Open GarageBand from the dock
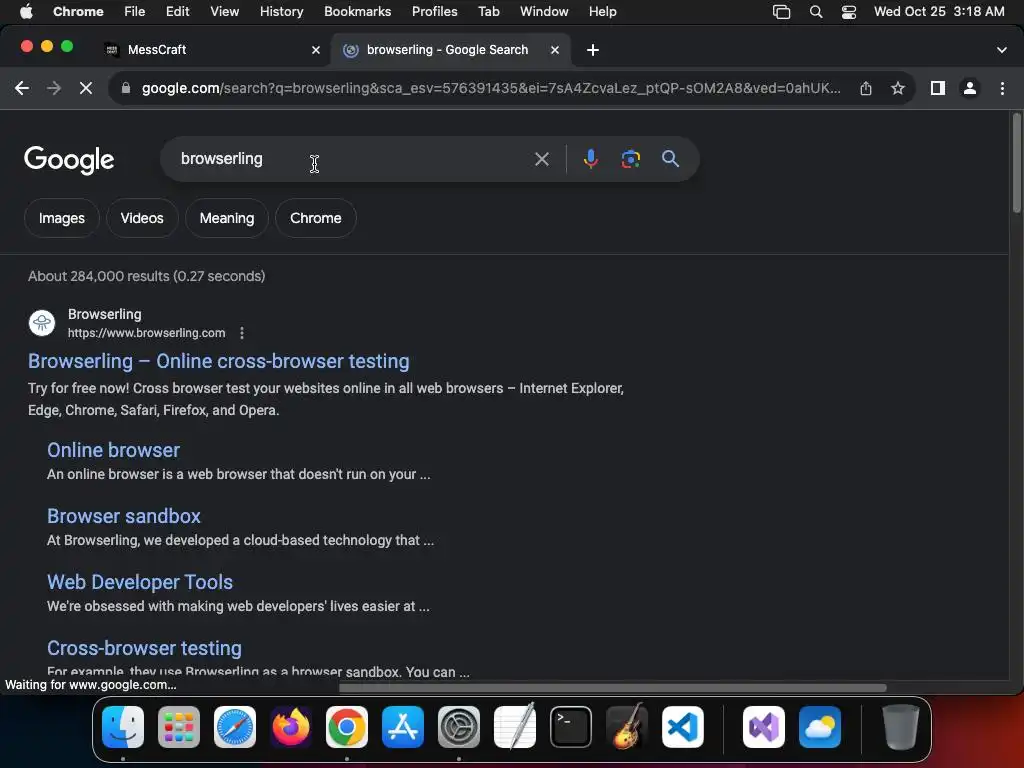 [x=627, y=727]
